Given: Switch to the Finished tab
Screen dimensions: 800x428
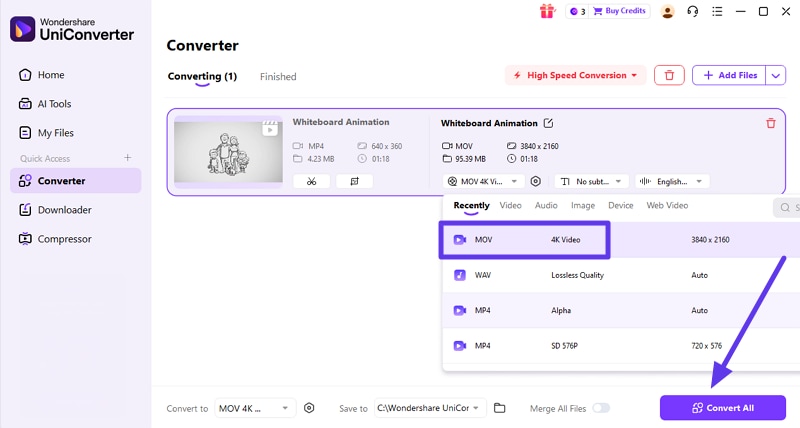Looking at the screenshot, I should (278, 77).
